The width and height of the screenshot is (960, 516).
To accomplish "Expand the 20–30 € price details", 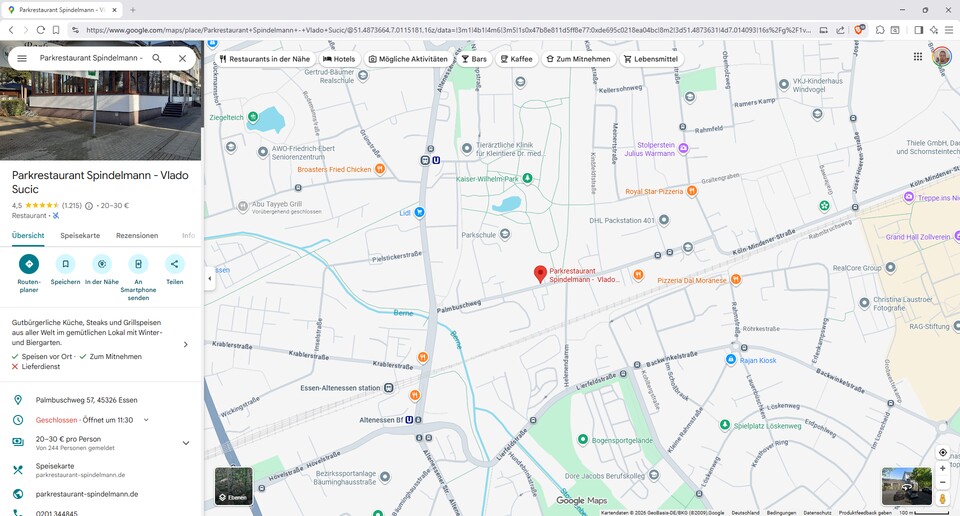I will pyautogui.click(x=186, y=443).
